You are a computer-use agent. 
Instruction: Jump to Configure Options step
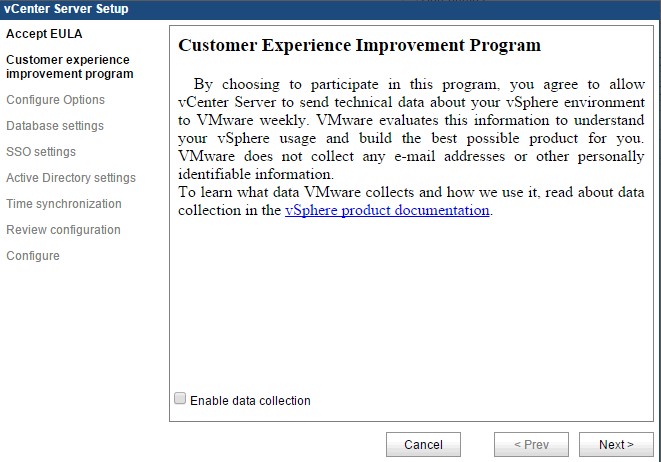(x=55, y=100)
